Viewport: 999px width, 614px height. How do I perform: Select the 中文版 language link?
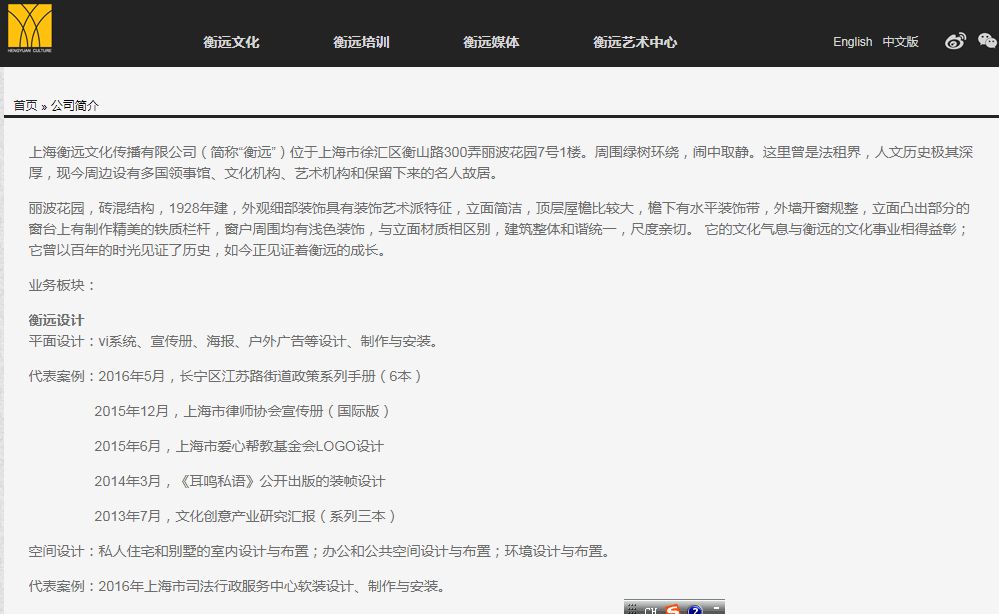point(900,42)
